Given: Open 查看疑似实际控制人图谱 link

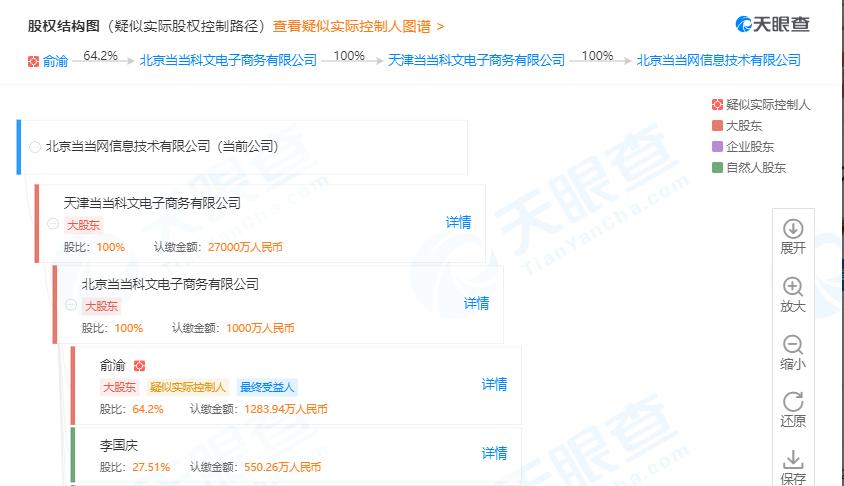Looking at the screenshot, I should click(x=358, y=26).
